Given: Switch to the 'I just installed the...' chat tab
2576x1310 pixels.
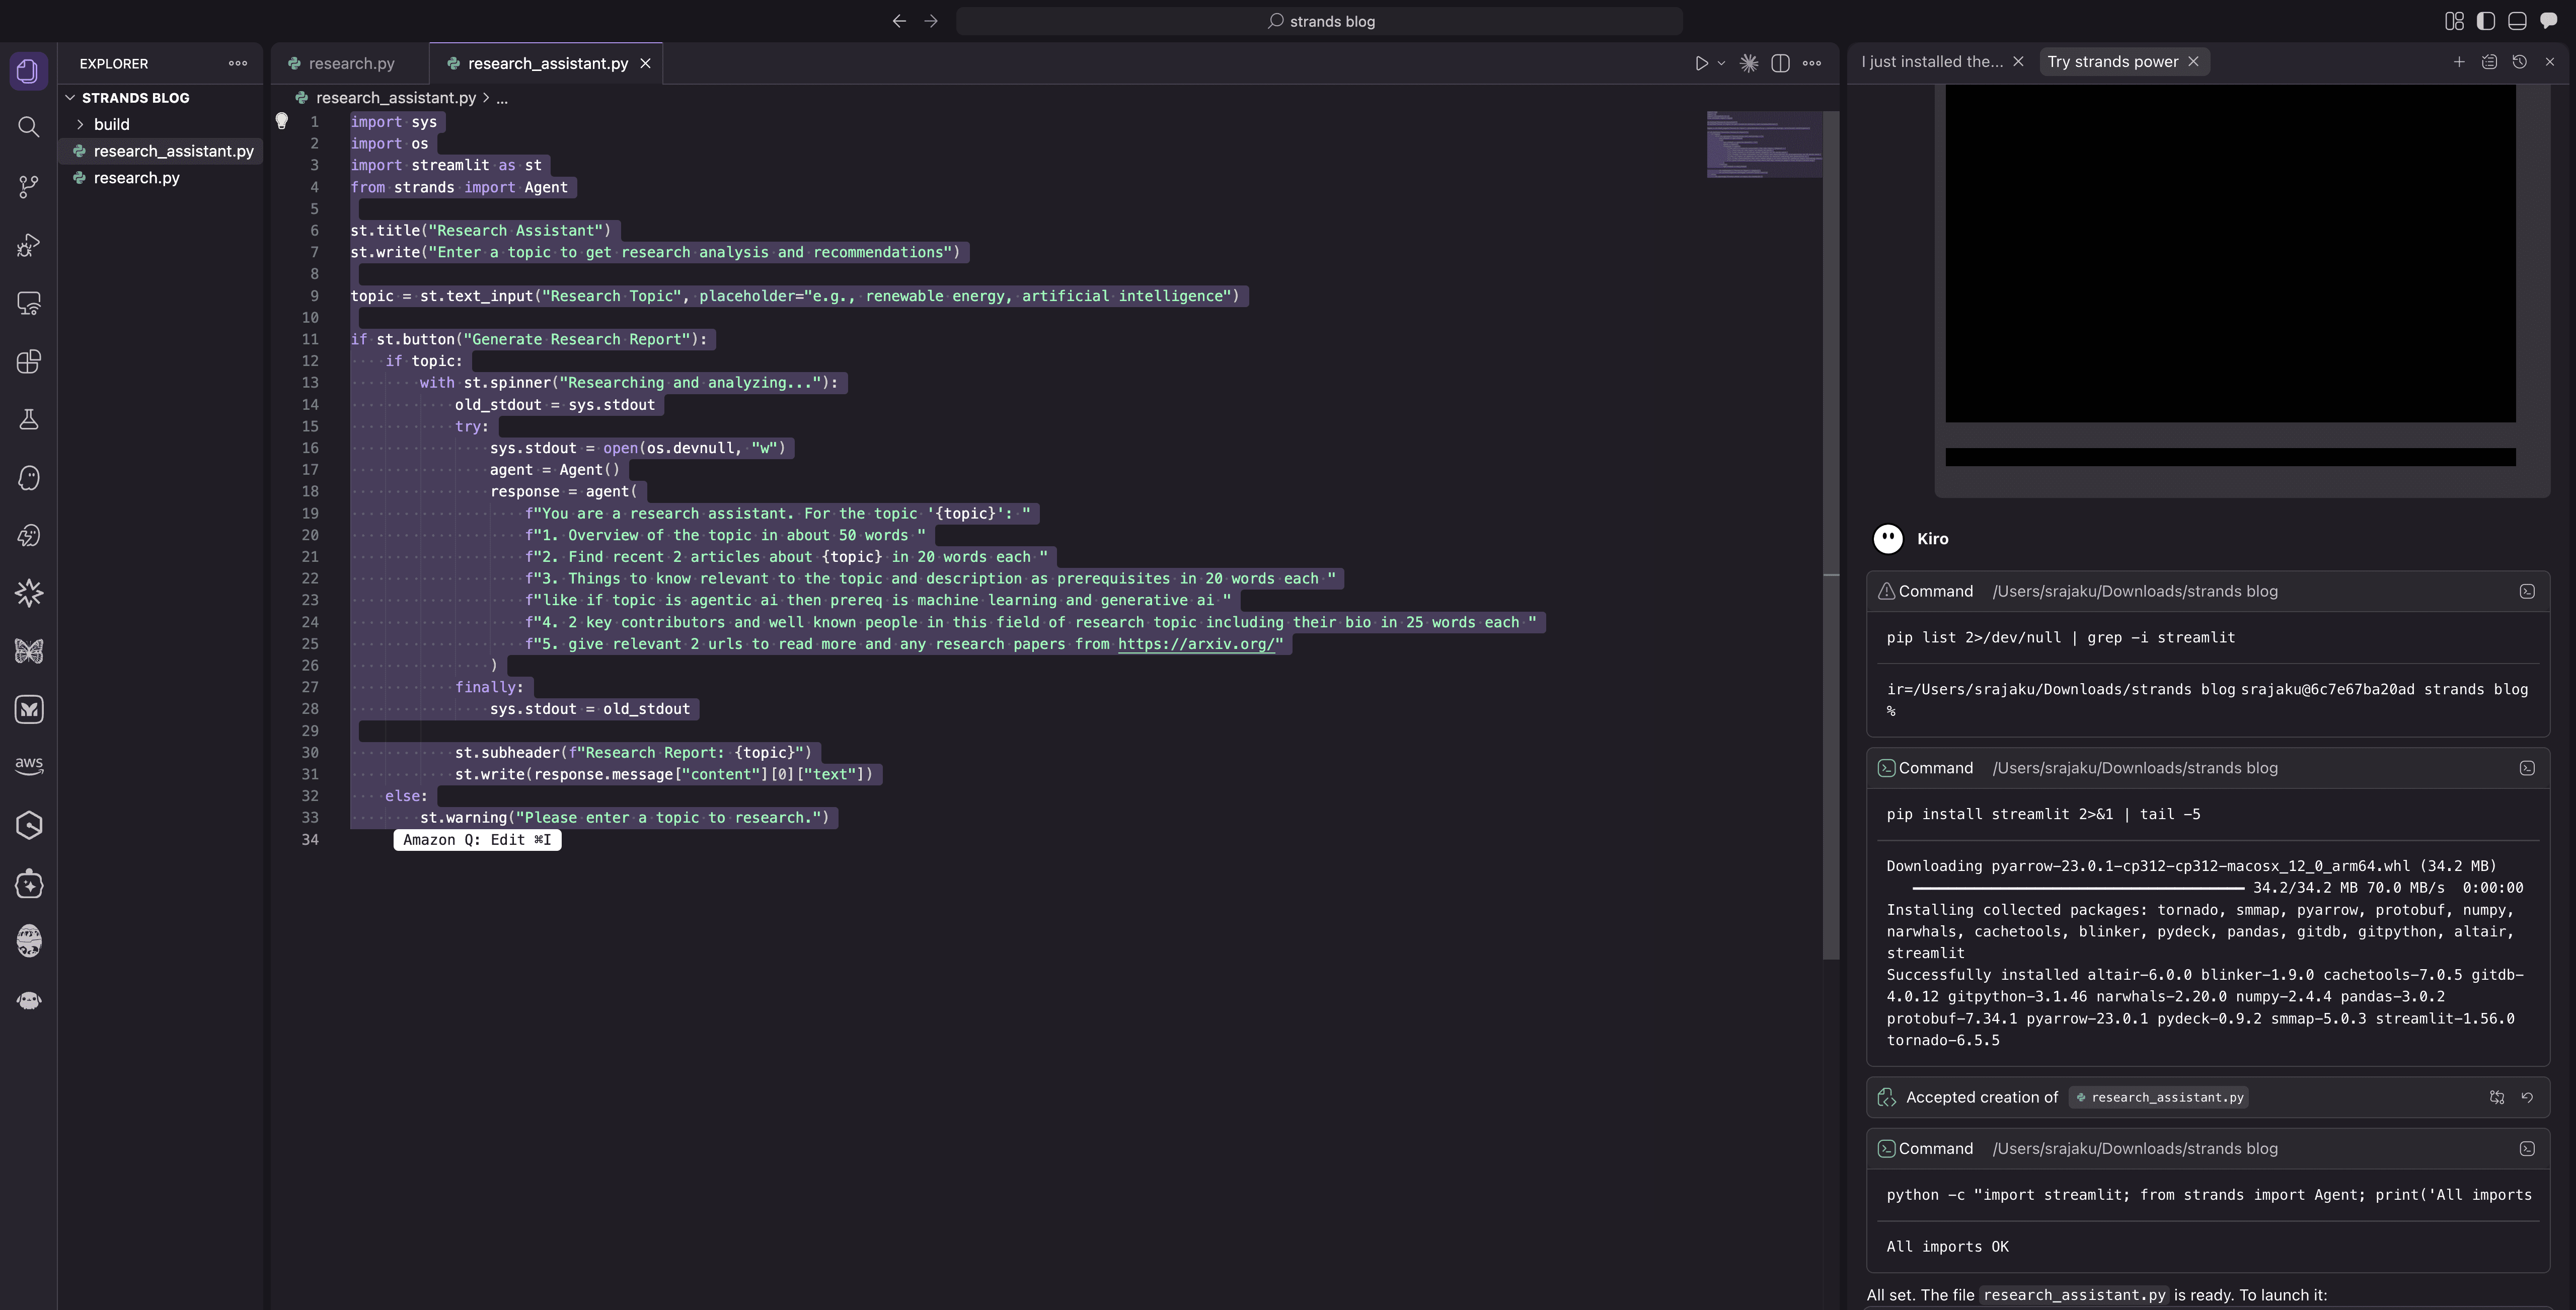Looking at the screenshot, I should [1932, 62].
